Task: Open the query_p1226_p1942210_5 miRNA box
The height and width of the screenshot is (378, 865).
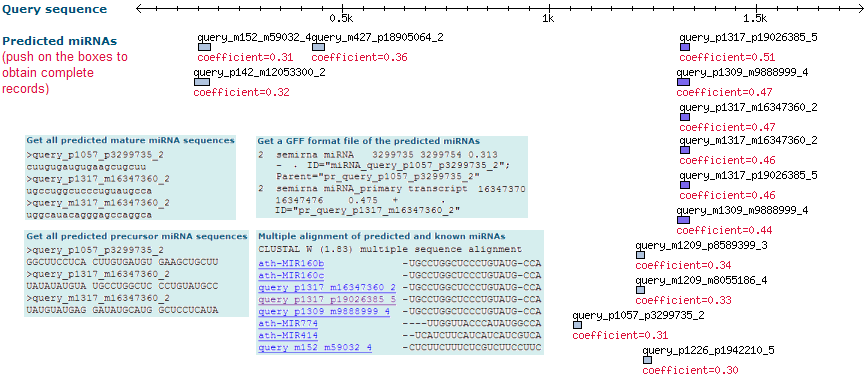Action: (x=648, y=360)
